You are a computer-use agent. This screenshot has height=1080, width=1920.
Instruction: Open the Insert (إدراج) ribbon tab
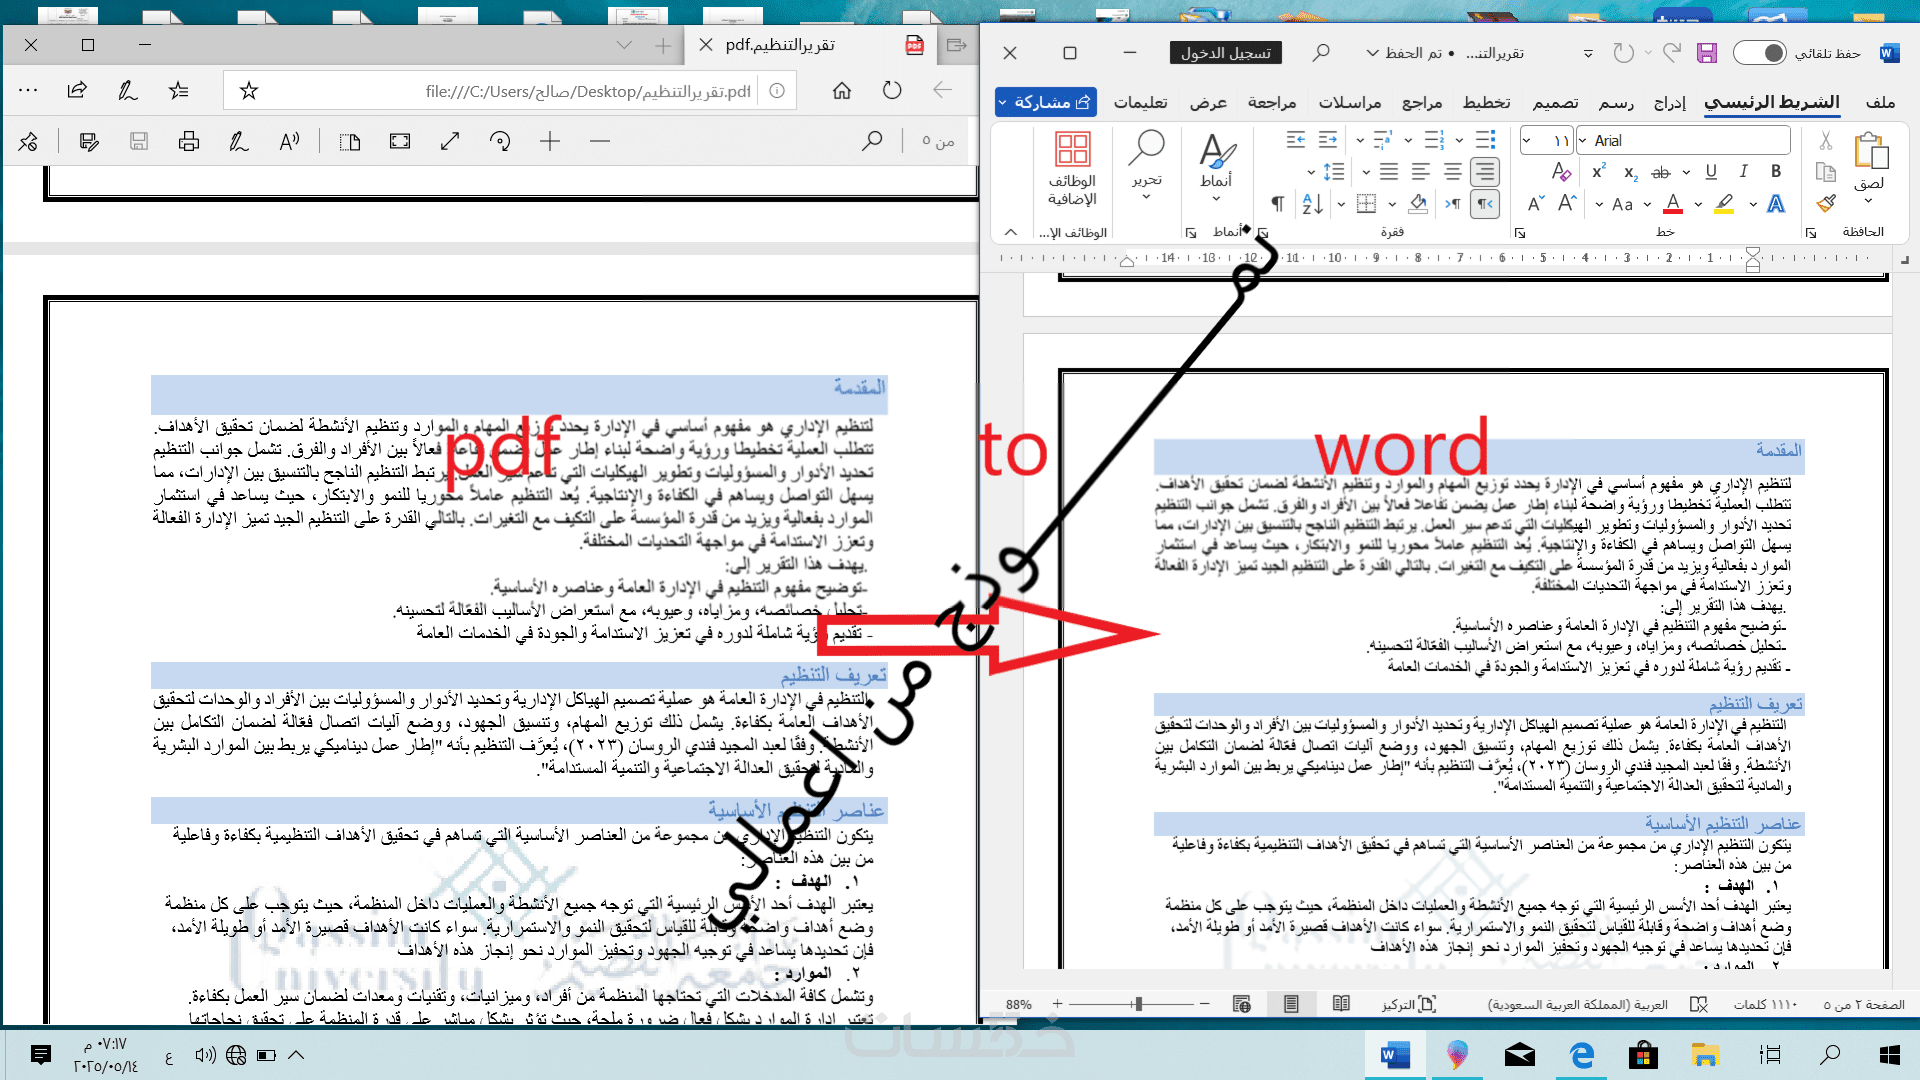click(1669, 102)
